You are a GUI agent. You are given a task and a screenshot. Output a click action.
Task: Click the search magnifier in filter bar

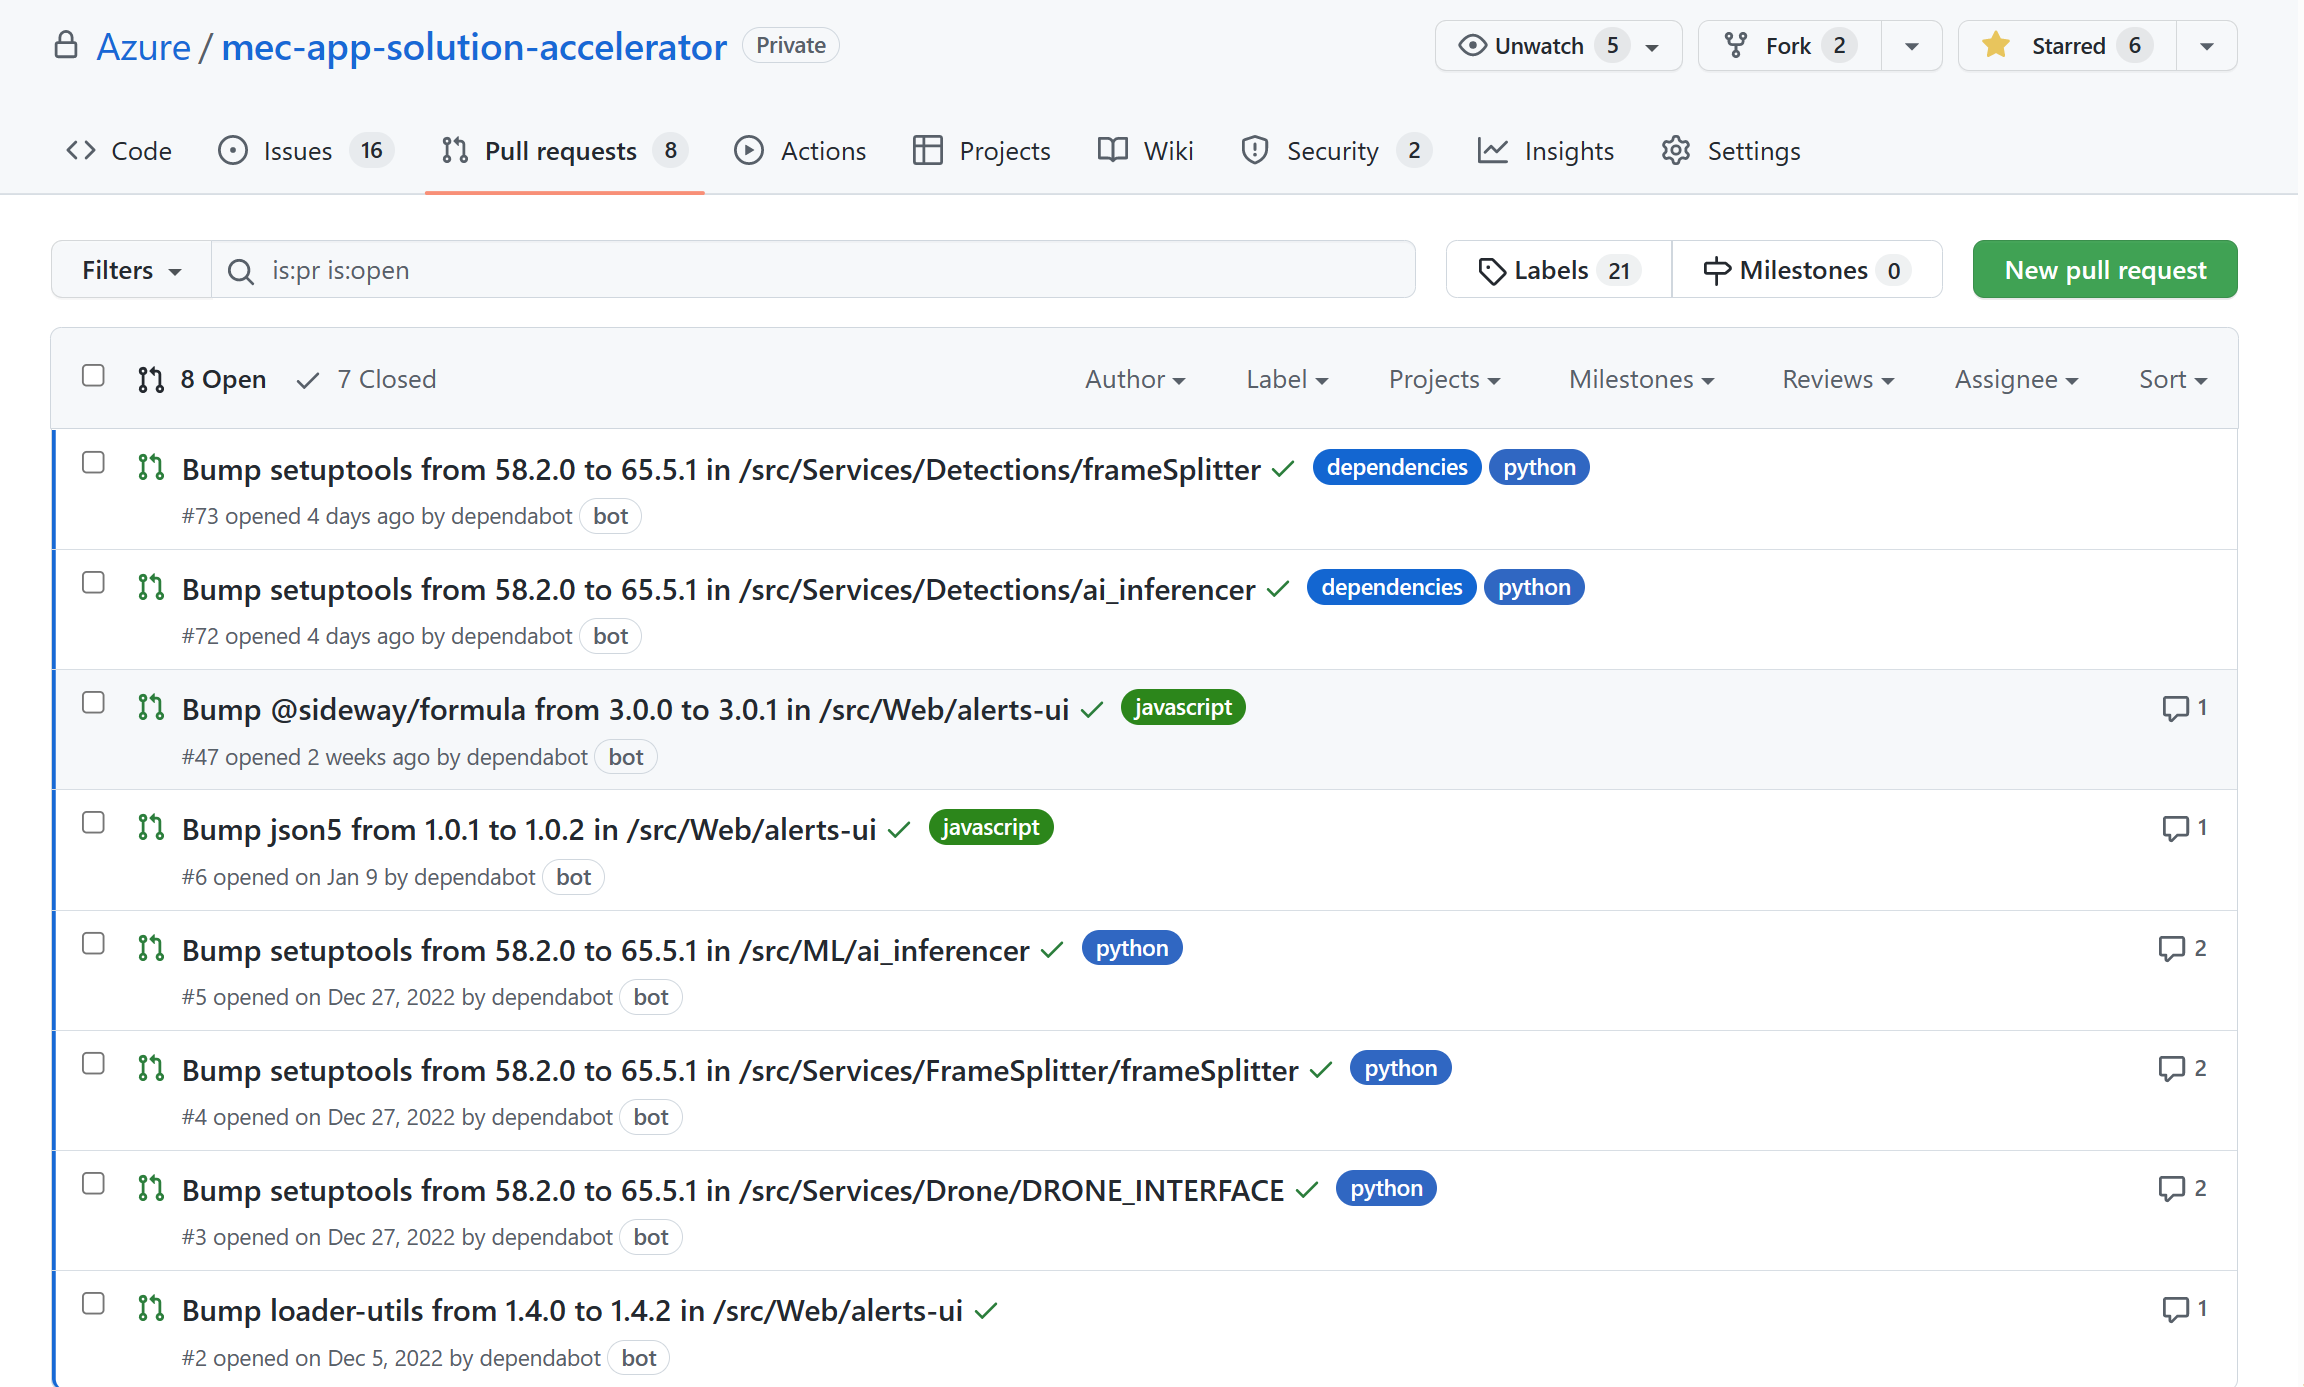(240, 270)
